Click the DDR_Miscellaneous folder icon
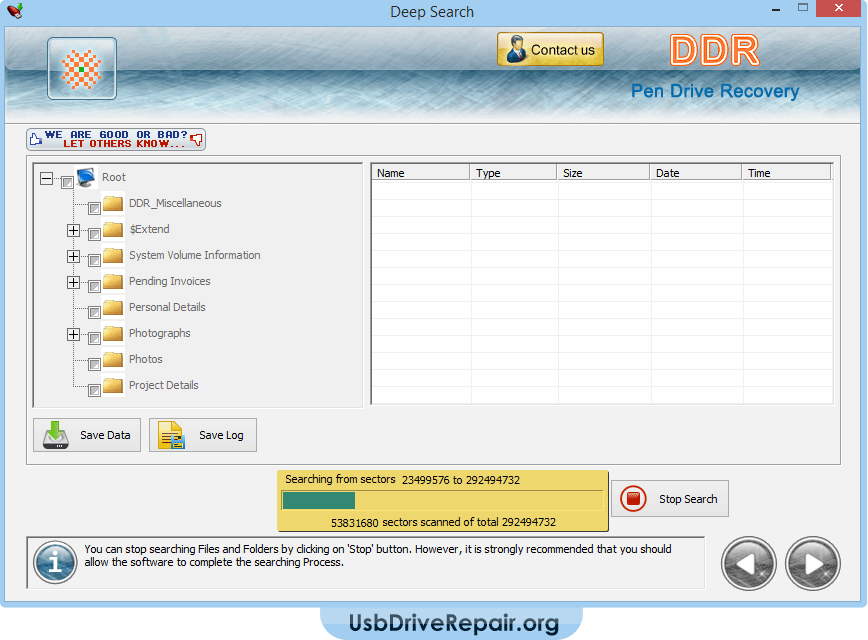 113,203
